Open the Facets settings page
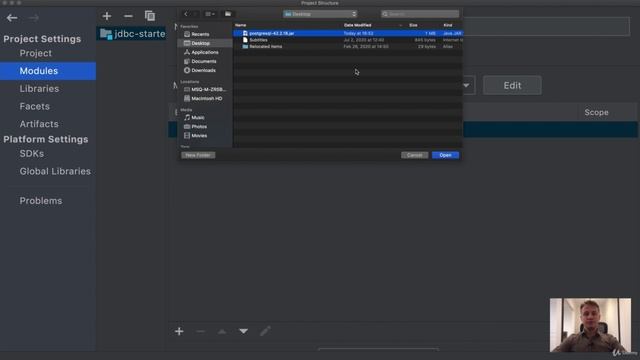The width and height of the screenshot is (640, 360). 35,106
